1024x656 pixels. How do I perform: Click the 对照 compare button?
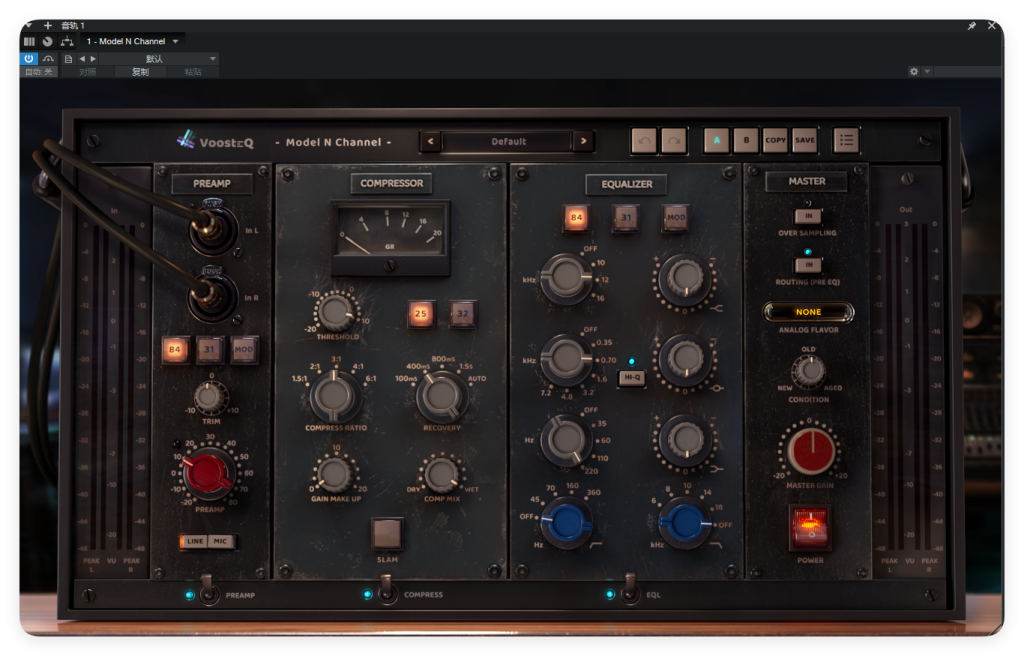click(87, 72)
